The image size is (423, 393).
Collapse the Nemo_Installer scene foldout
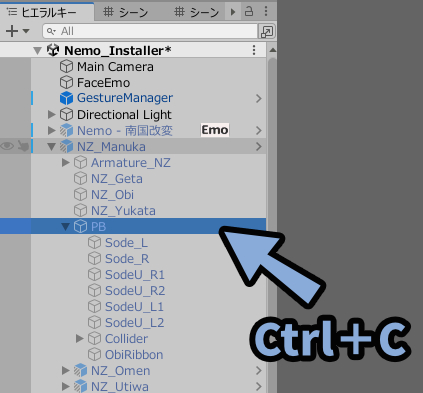[38, 51]
